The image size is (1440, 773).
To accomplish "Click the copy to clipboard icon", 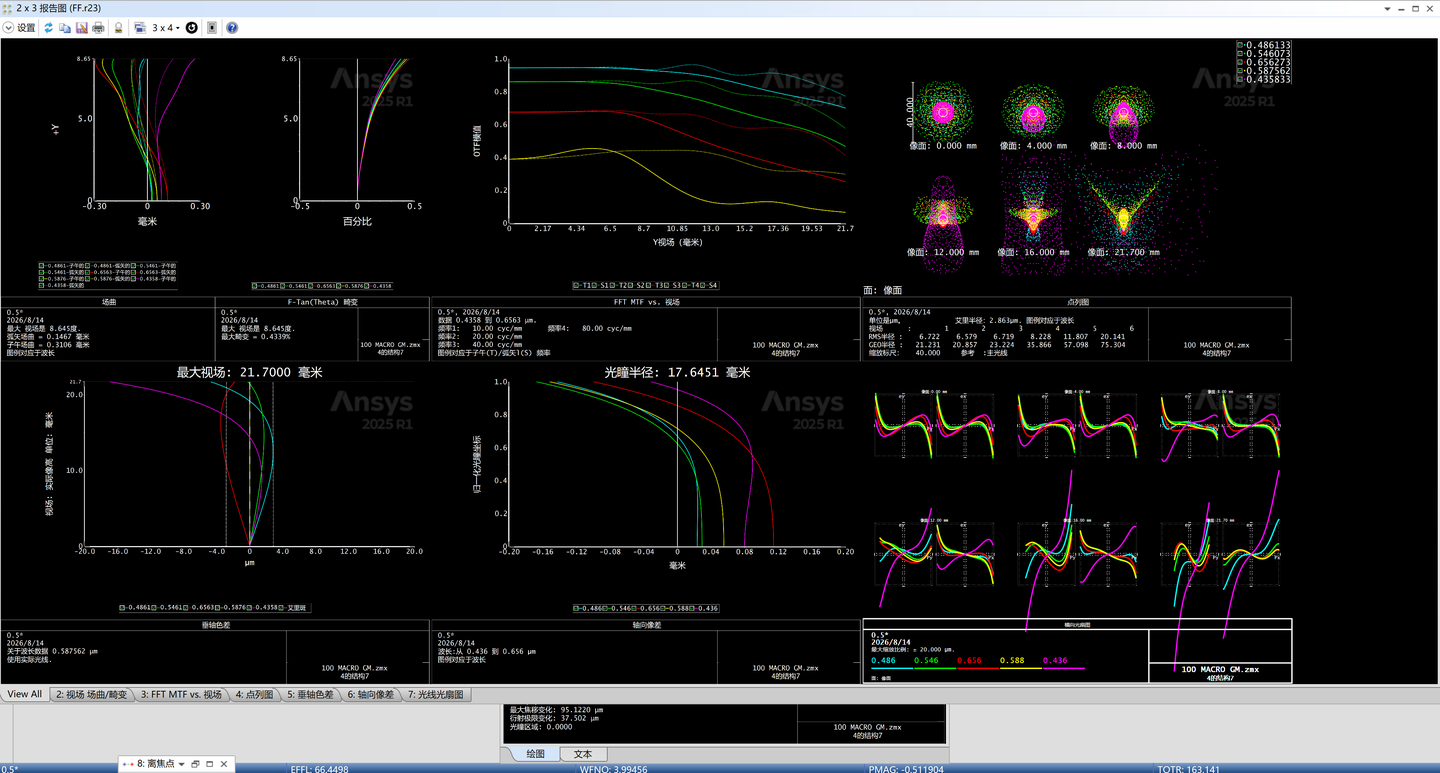I will [65, 28].
